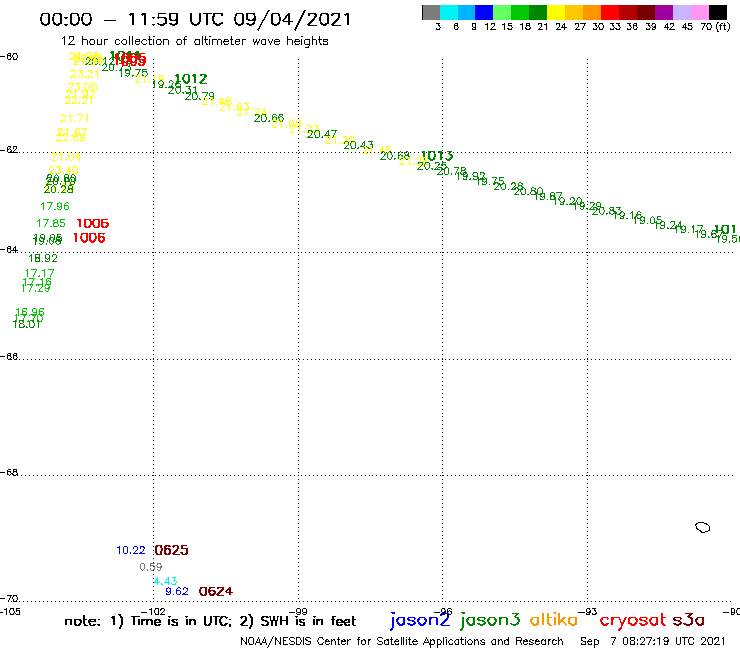Click the -64 latitude axis label

[x=9, y=249]
